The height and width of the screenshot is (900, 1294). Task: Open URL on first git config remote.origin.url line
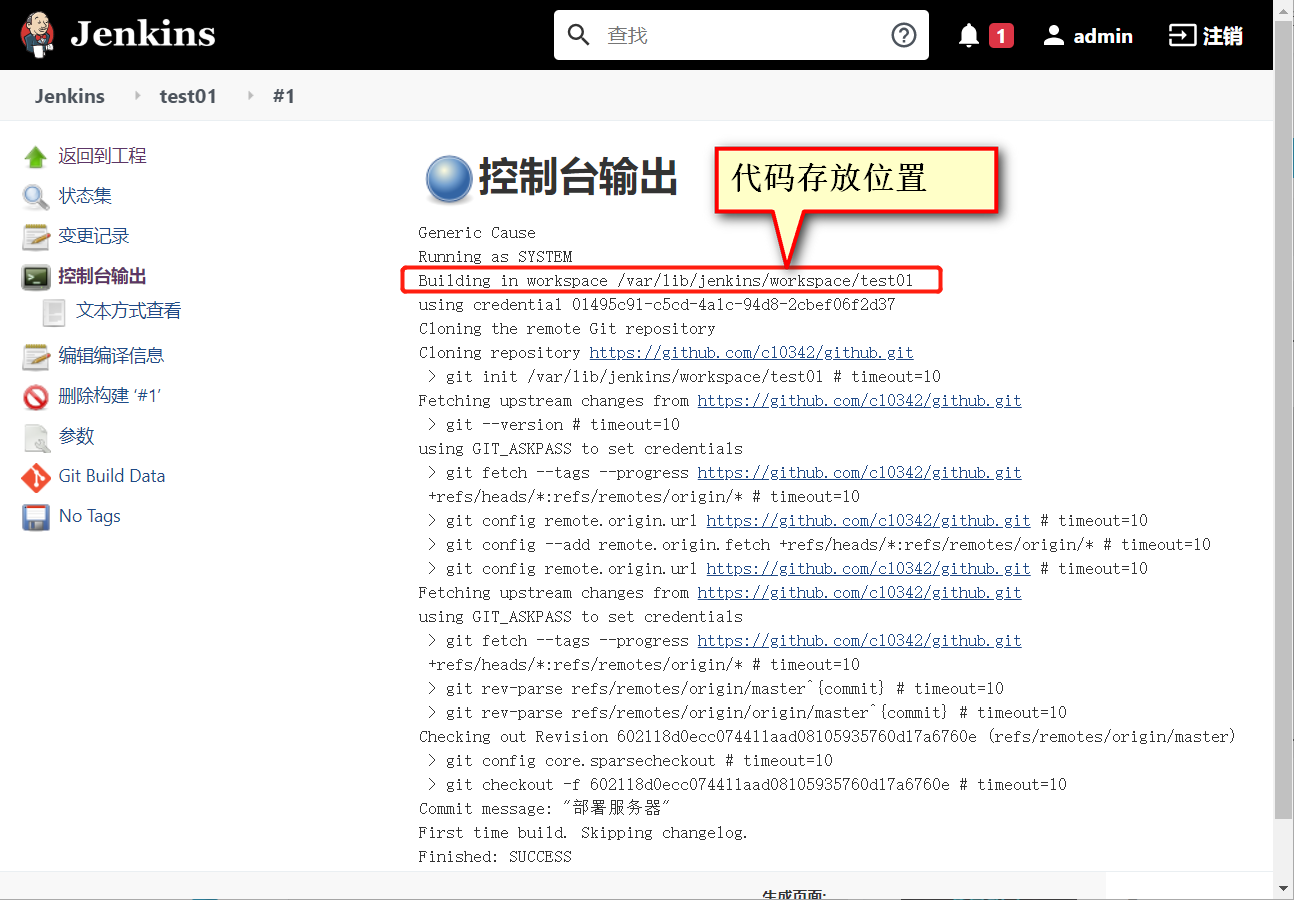pyautogui.click(x=868, y=521)
